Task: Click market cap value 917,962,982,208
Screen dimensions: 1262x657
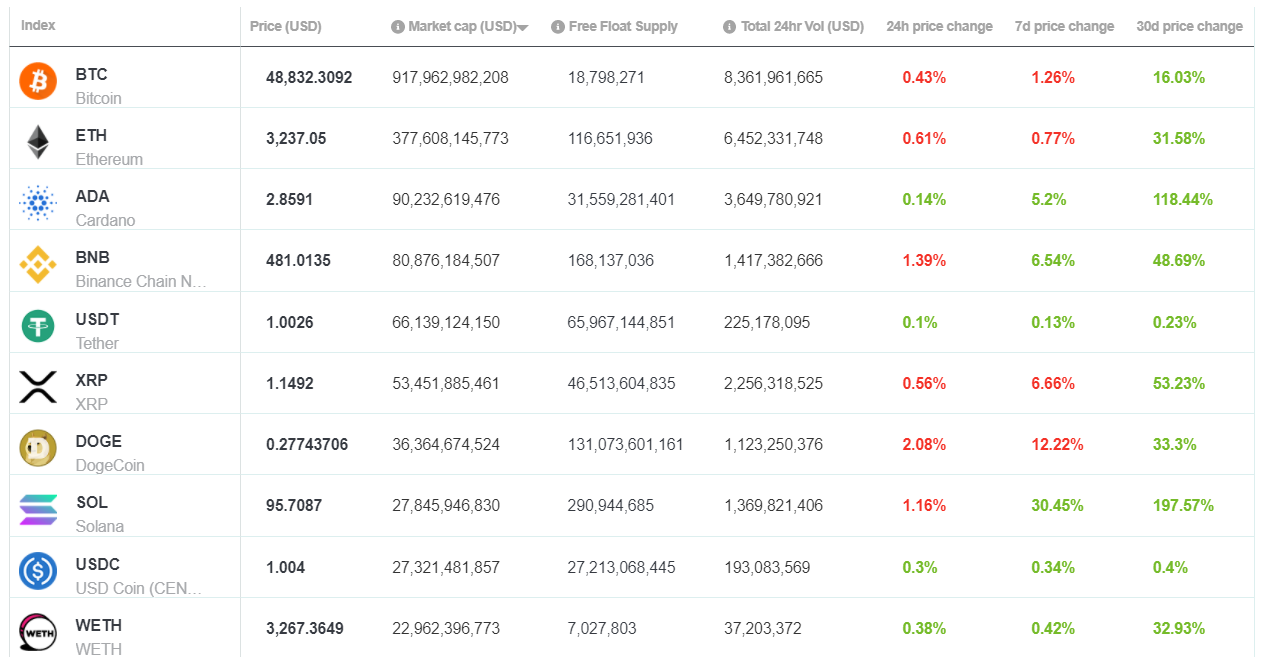Action: tap(450, 77)
